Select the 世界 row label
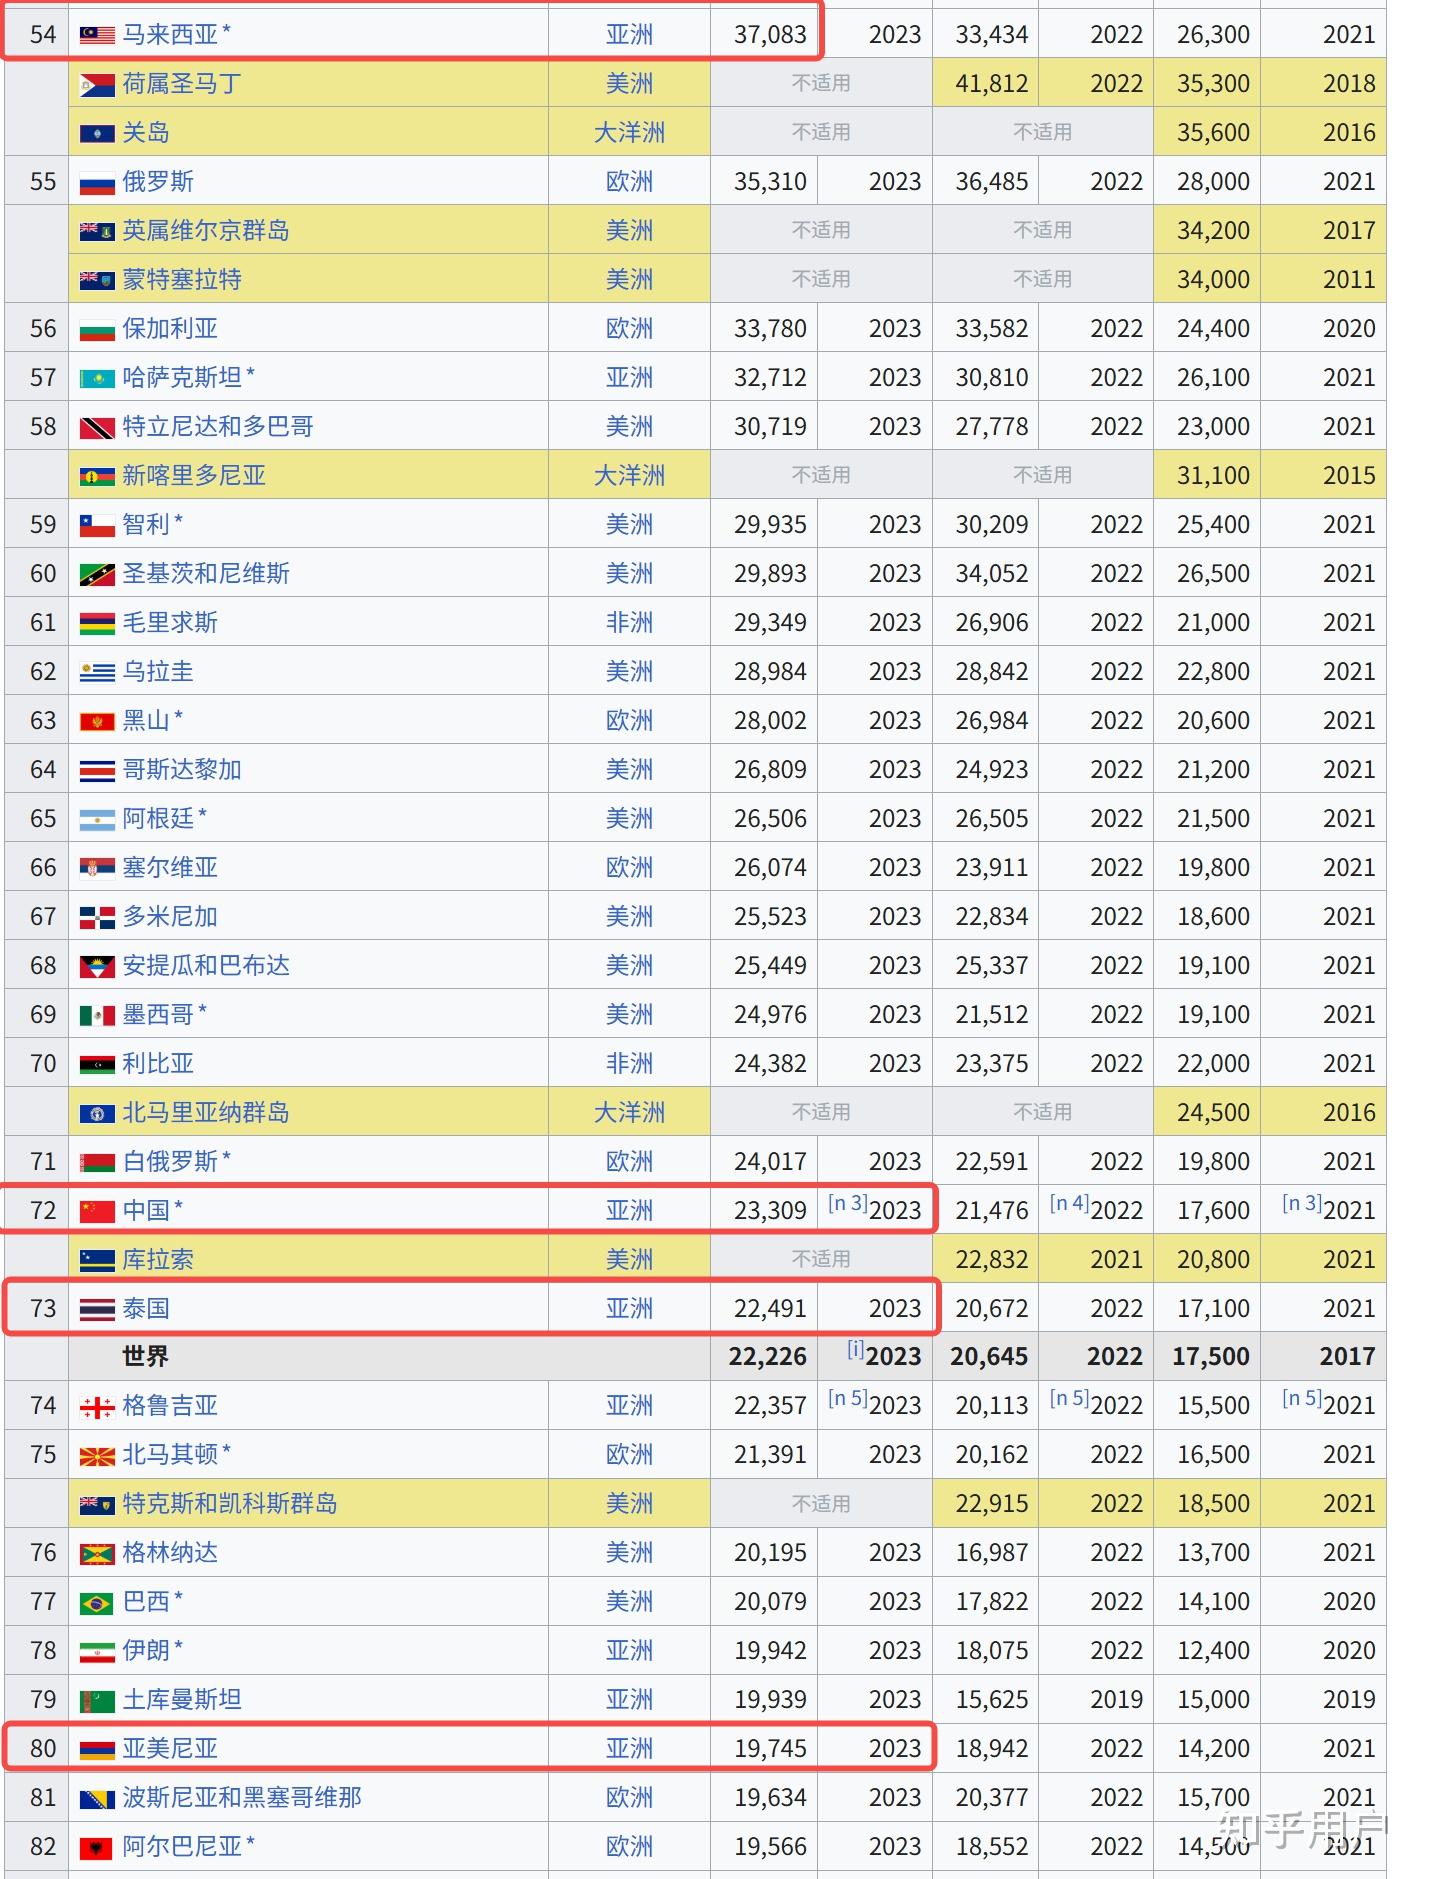The image size is (1430, 1879). pyautogui.click(x=146, y=1357)
